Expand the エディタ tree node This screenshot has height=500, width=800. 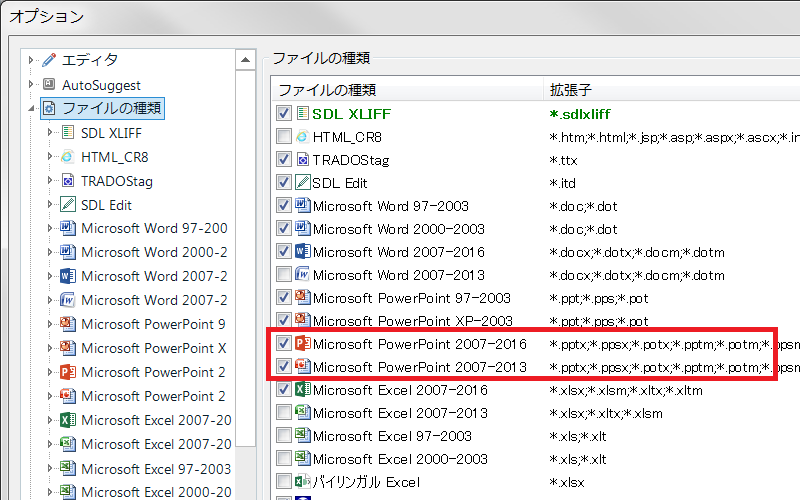pyautogui.click(x=31, y=60)
